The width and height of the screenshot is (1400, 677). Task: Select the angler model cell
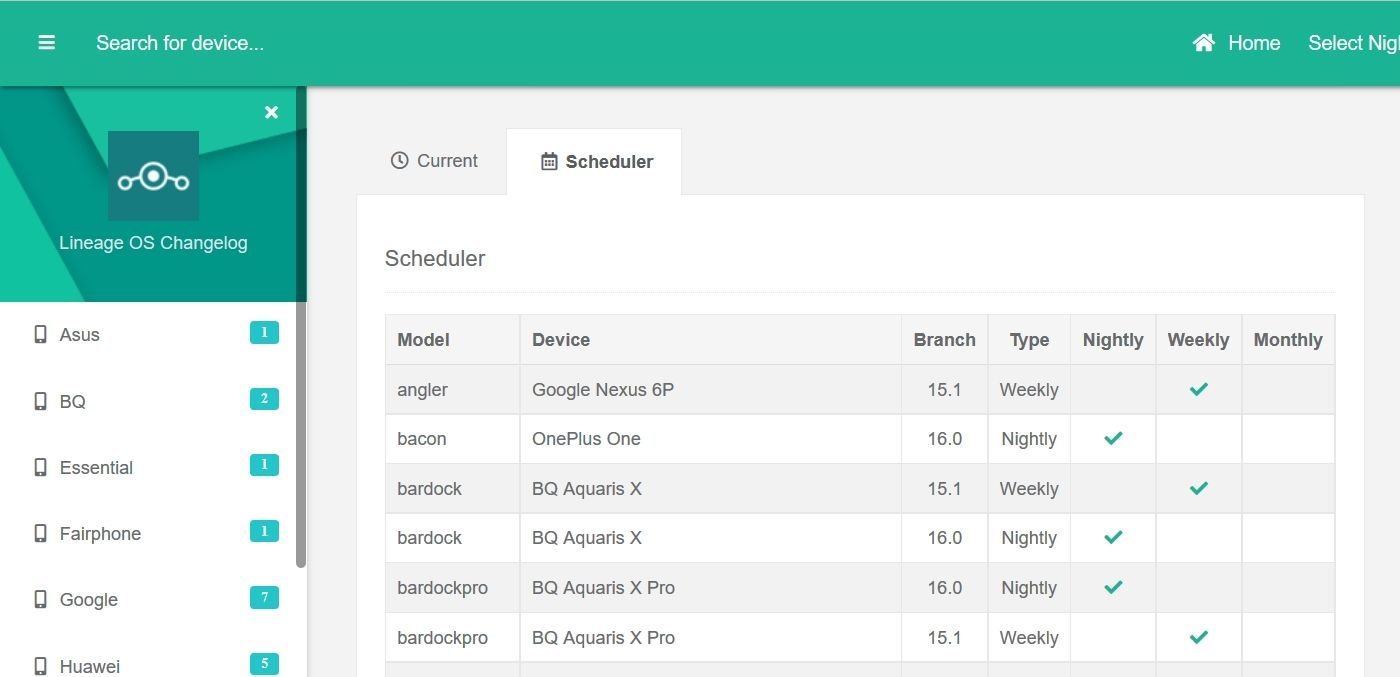point(453,390)
